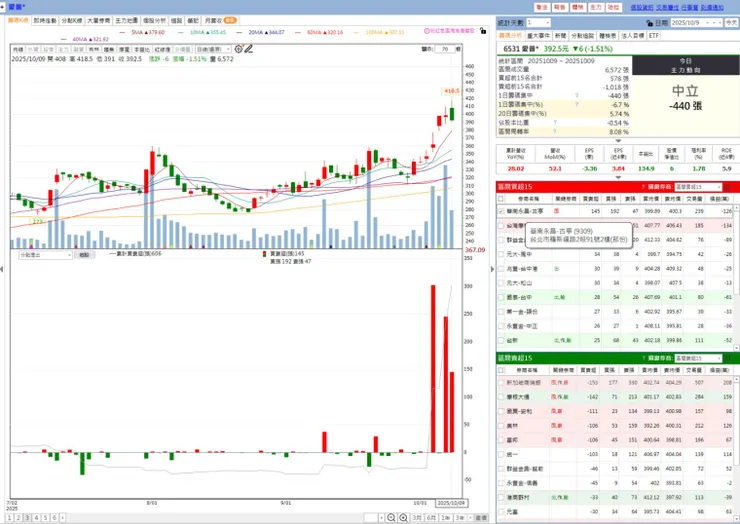Image resolution: width=740 pixels, height=524 pixels.
Task: Click help icon next to 1日籌碼集中(%)
Action: (x=577, y=105)
